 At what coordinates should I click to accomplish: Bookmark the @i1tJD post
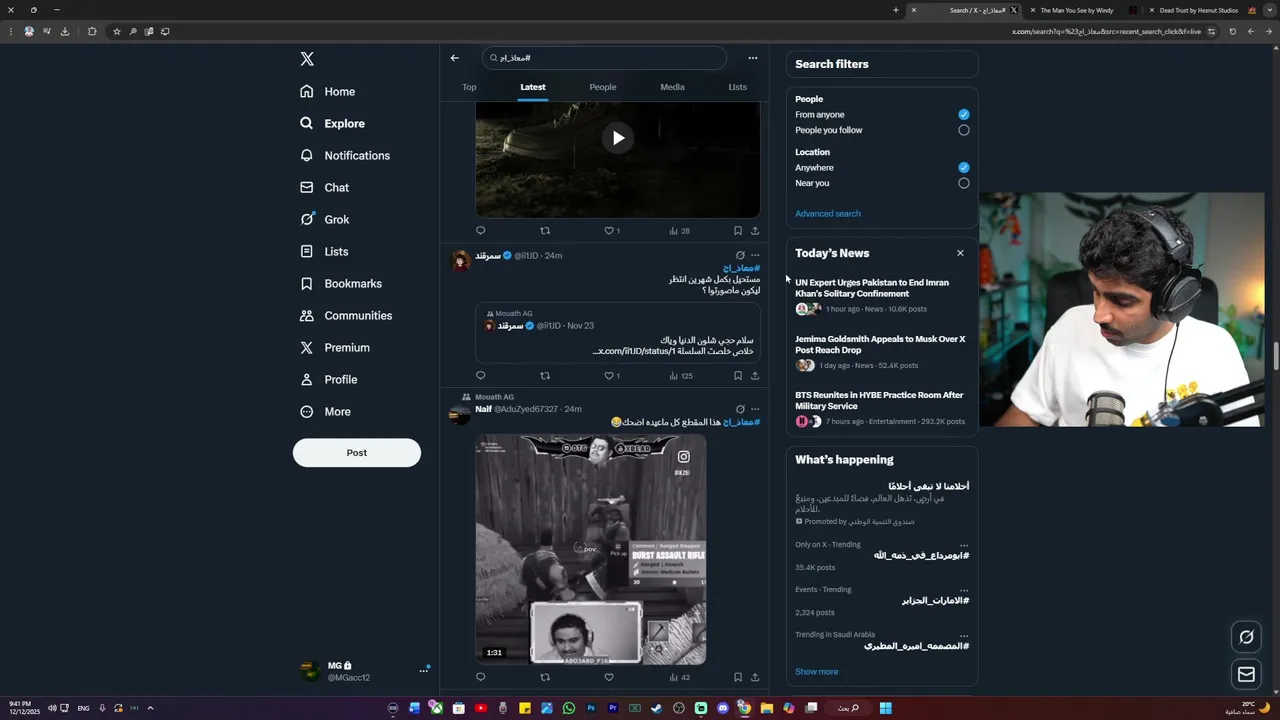pyautogui.click(x=738, y=376)
